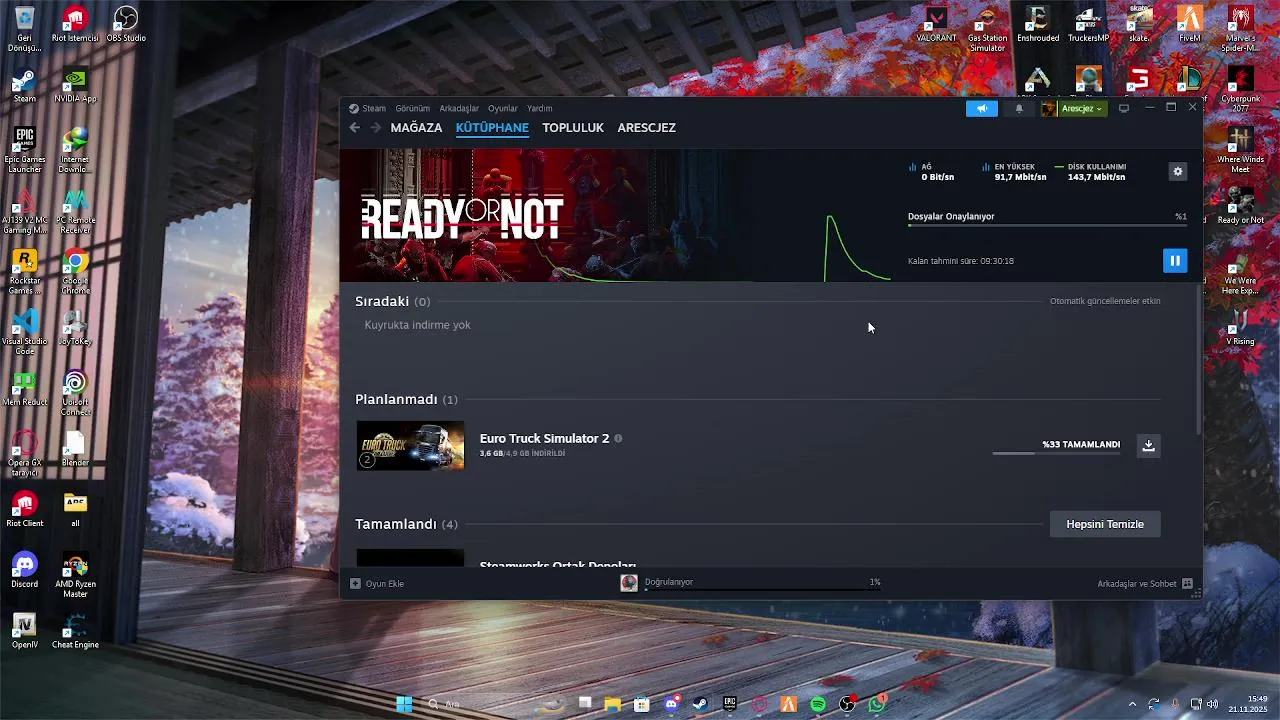Start the Euro Truck Simulator 2 download
The image size is (1280, 720).
(1149, 445)
